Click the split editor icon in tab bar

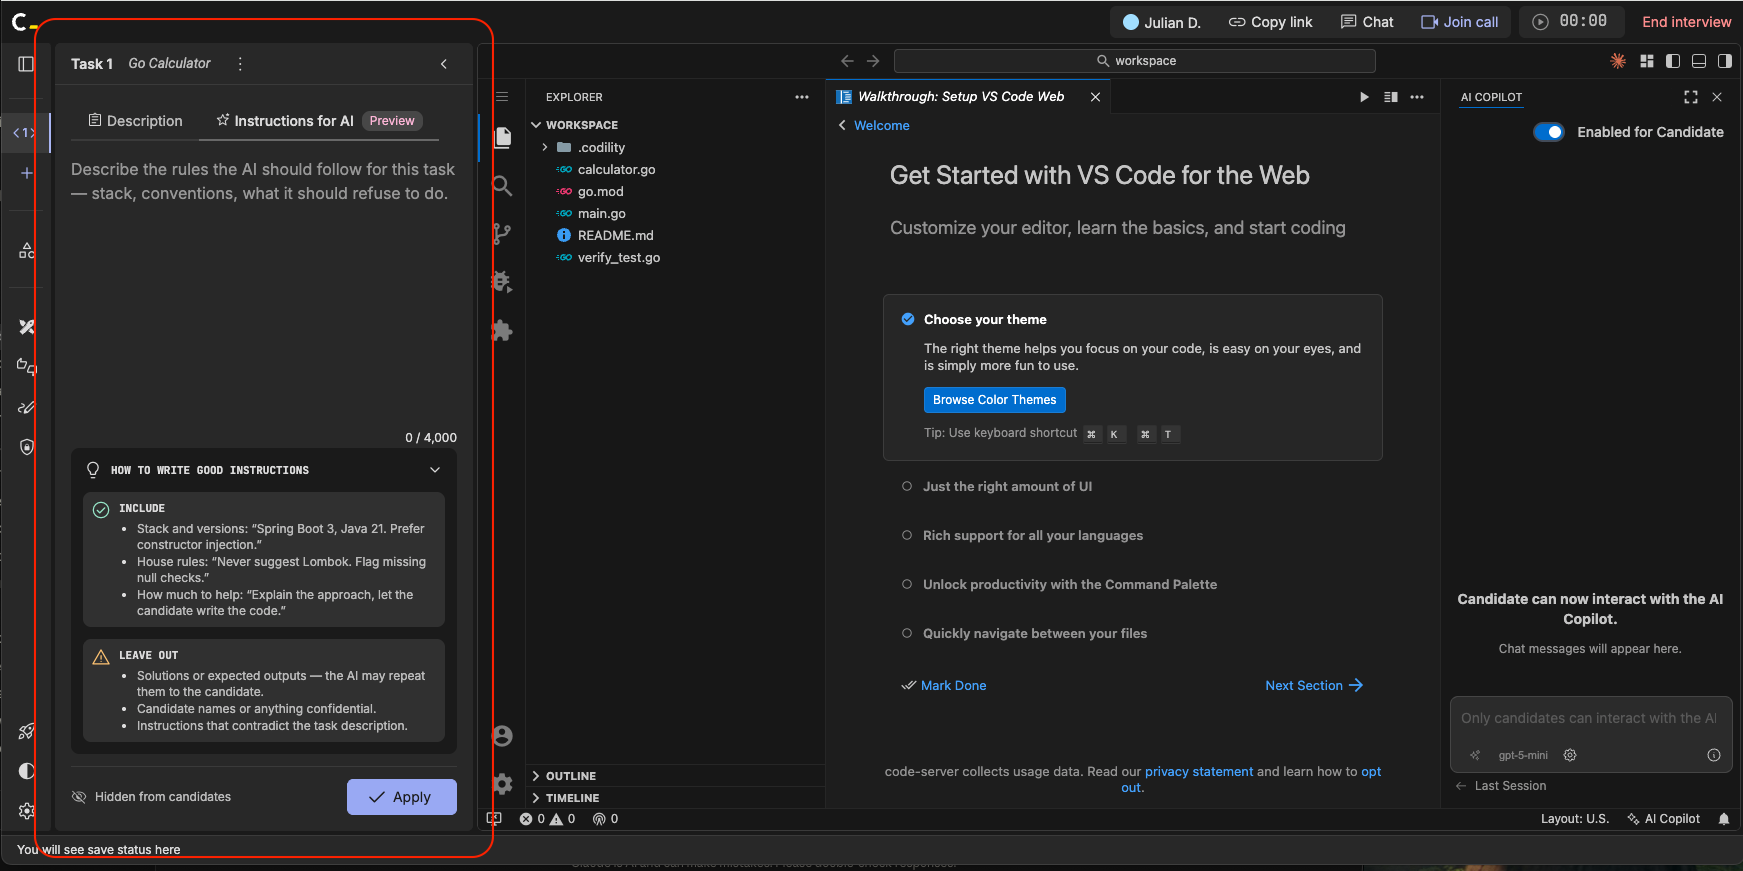pos(1391,97)
